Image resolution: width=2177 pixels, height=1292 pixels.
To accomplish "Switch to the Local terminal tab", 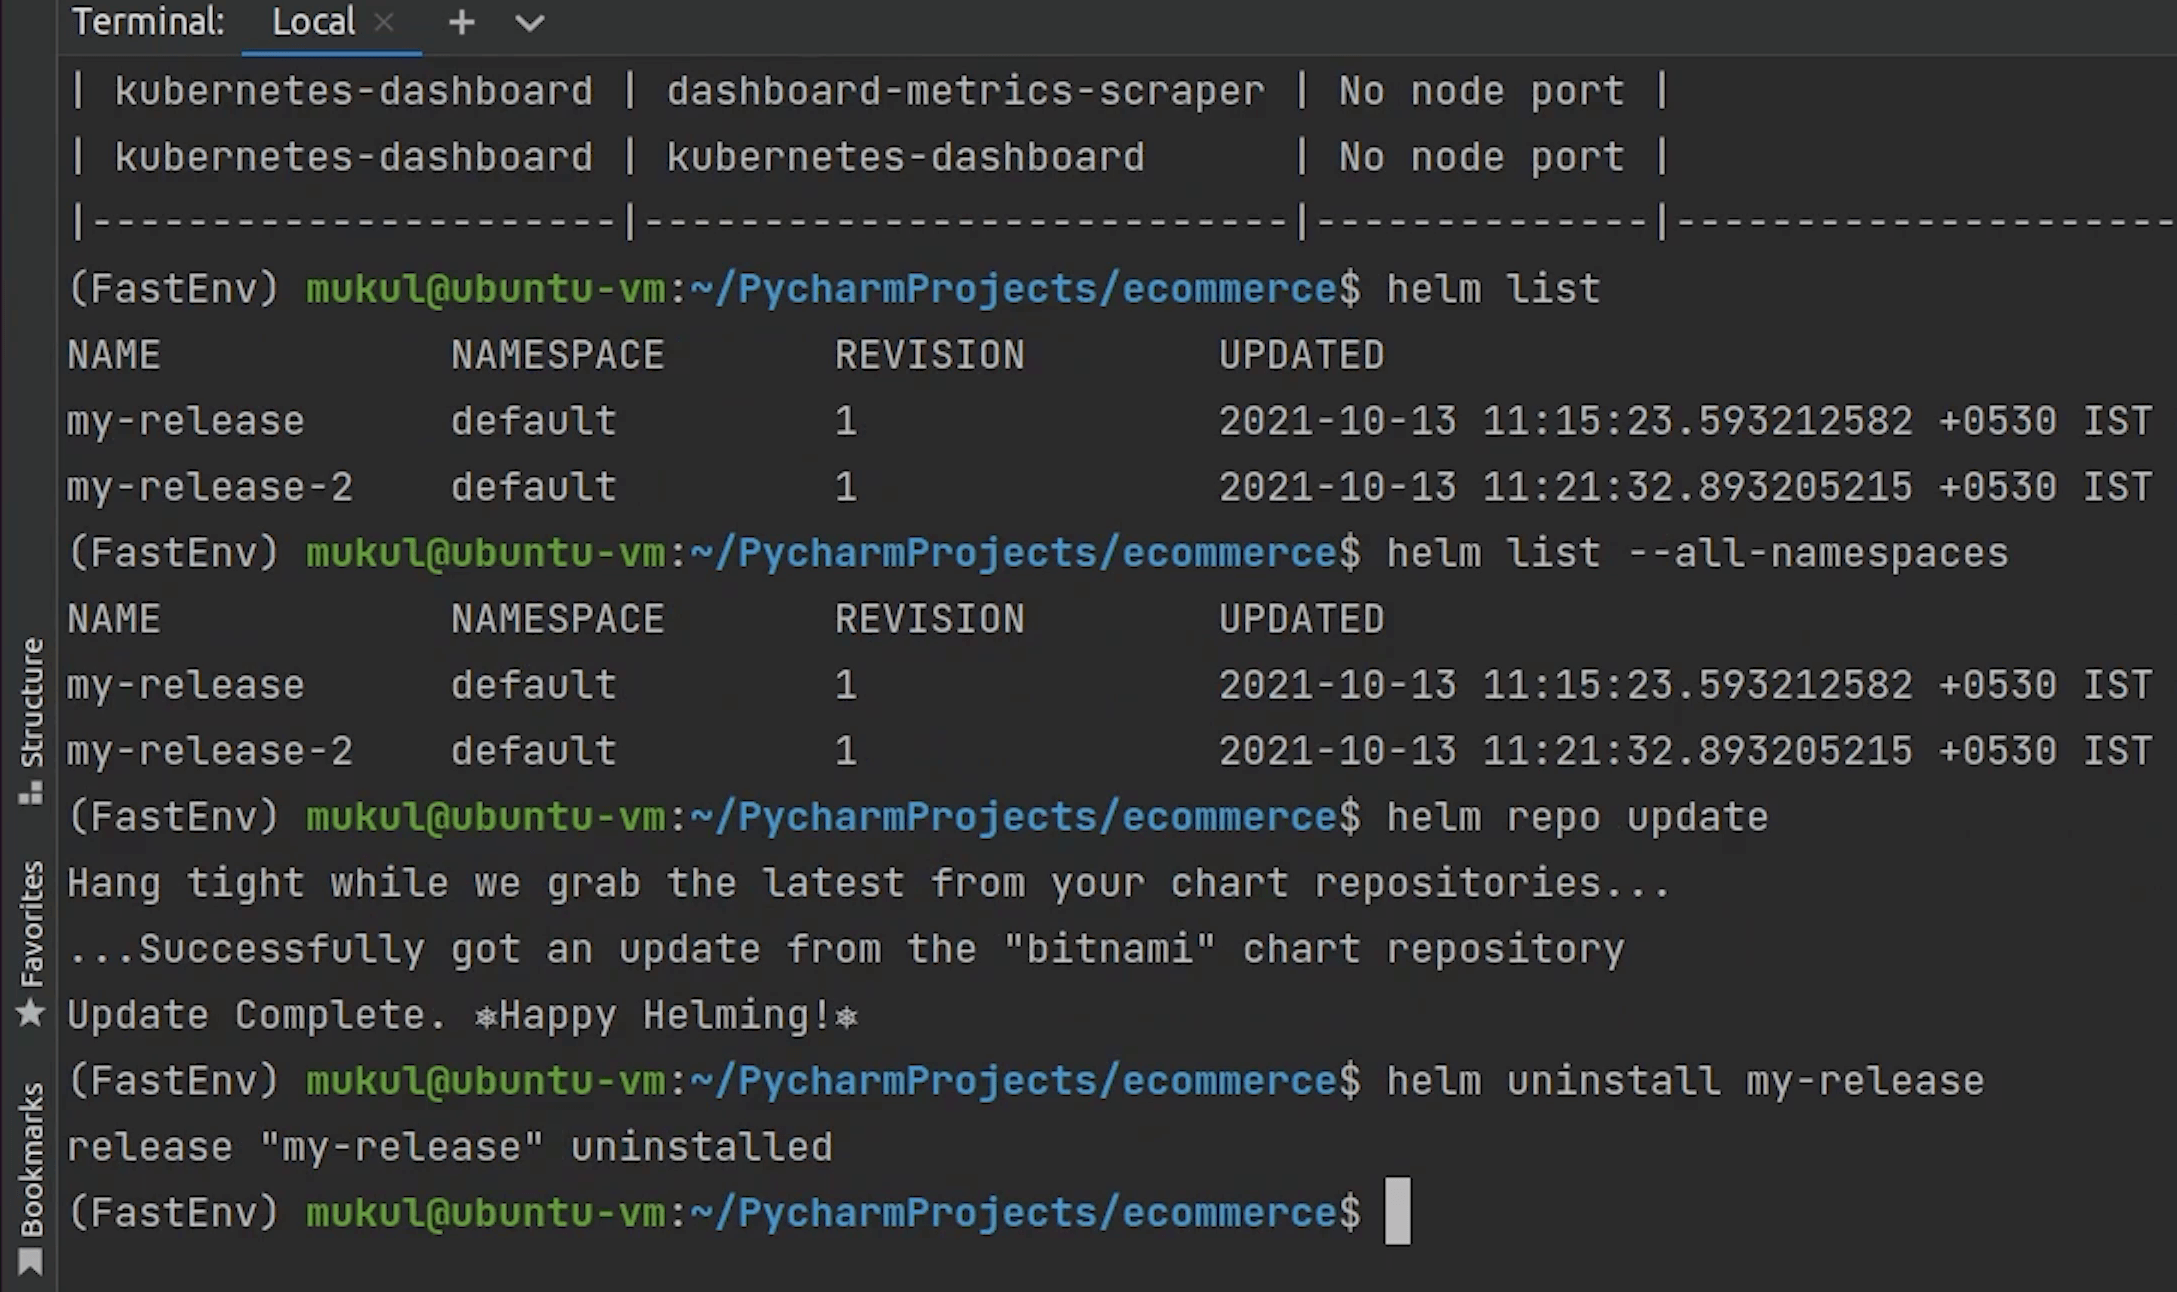I will coord(313,22).
